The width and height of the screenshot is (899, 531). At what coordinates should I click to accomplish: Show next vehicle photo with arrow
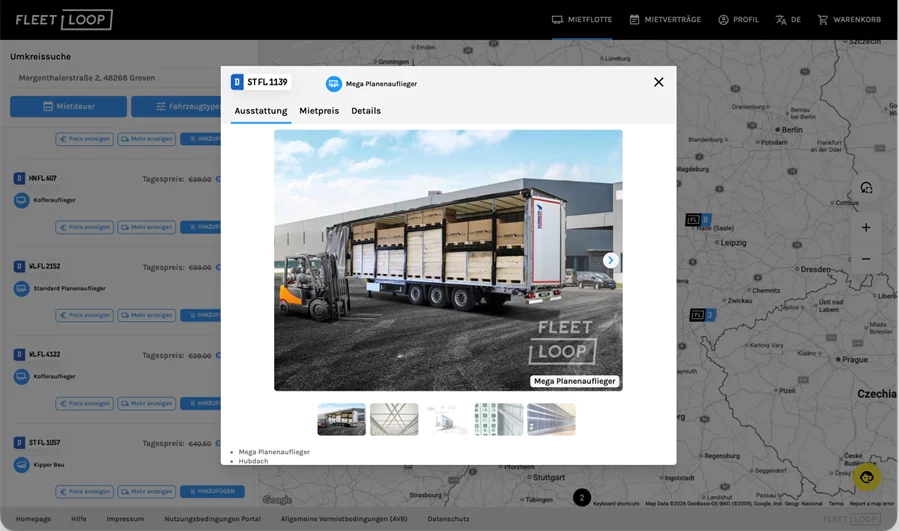point(610,260)
